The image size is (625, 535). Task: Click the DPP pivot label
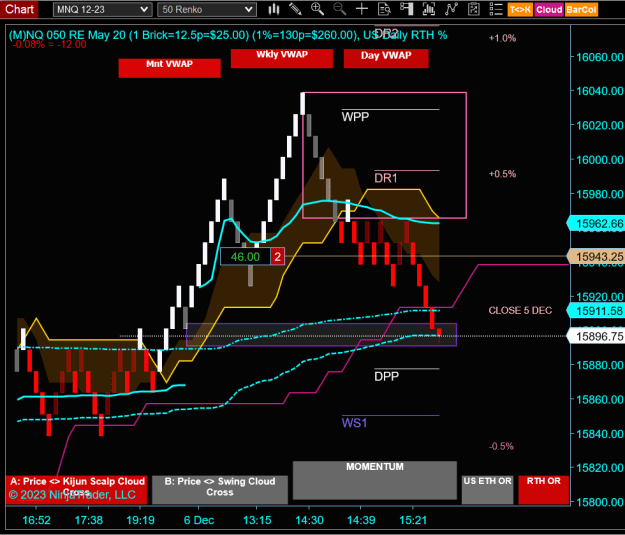click(386, 376)
